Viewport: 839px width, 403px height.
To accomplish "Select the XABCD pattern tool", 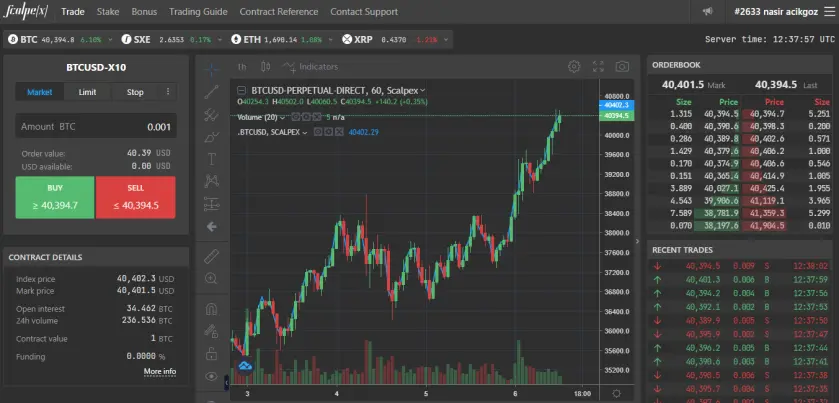I will point(212,181).
